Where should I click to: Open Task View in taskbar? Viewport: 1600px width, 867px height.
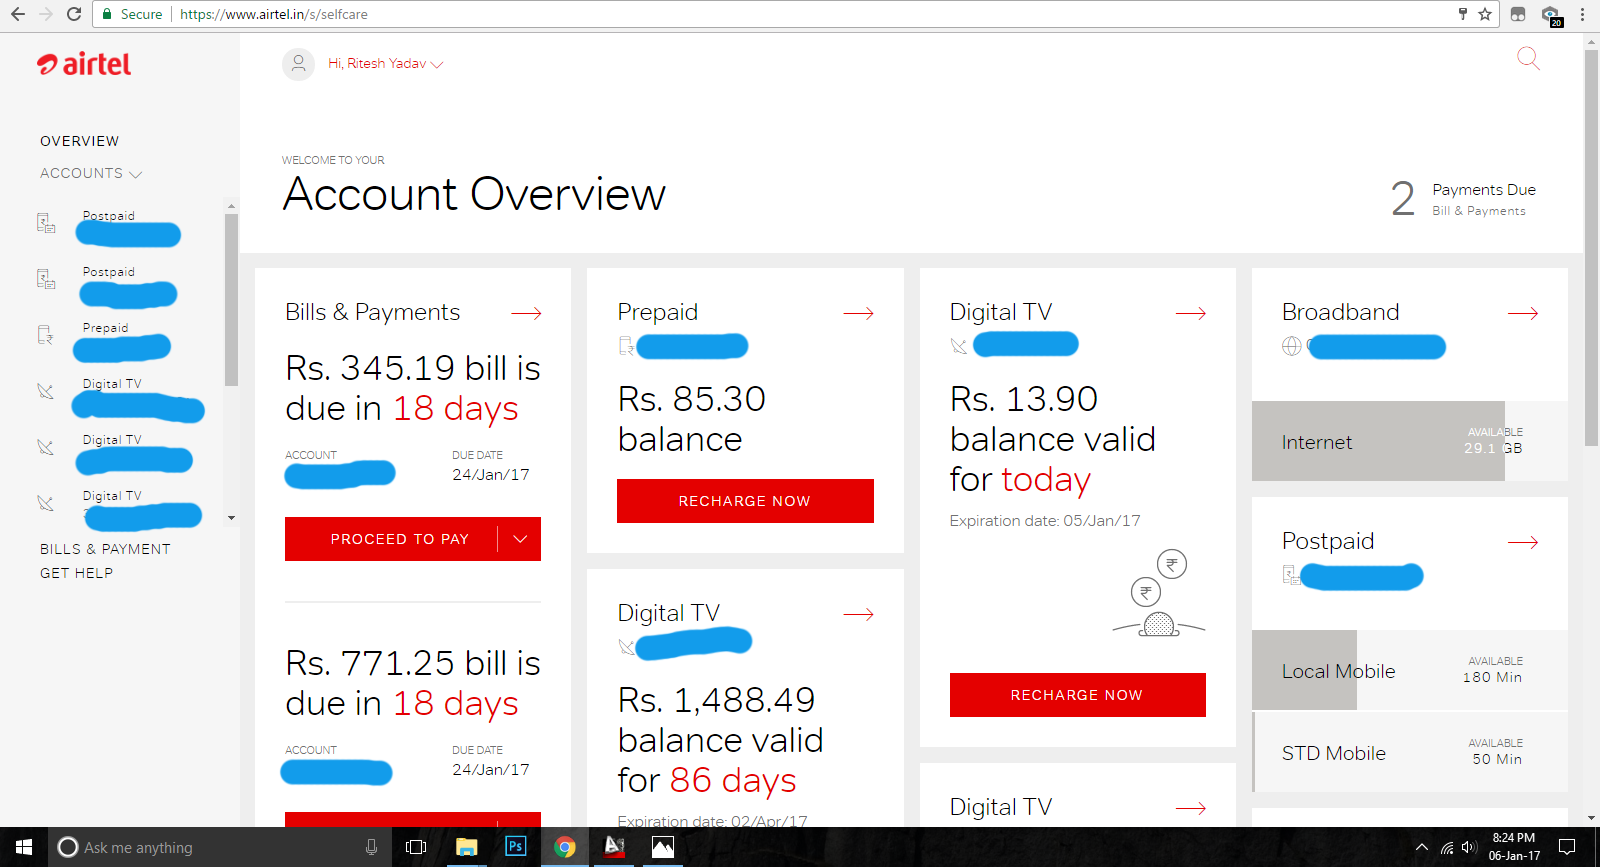[x=416, y=847]
